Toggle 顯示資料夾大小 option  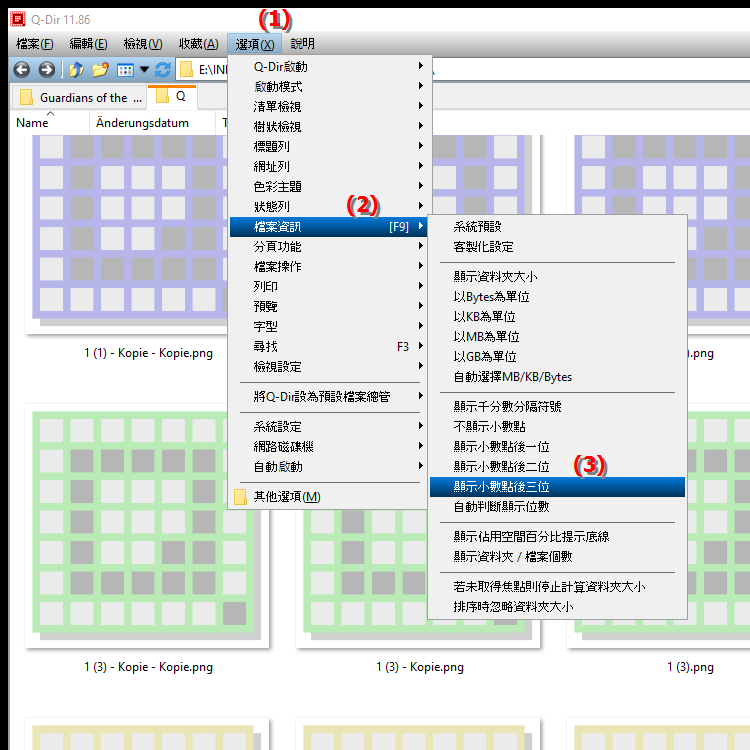tap(557, 276)
